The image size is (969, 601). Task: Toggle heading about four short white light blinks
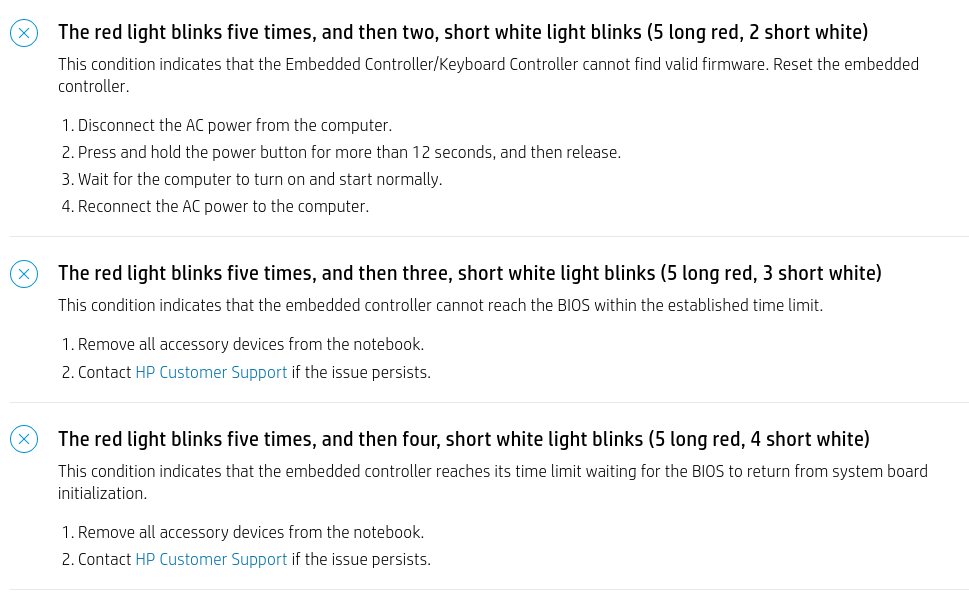pos(463,439)
